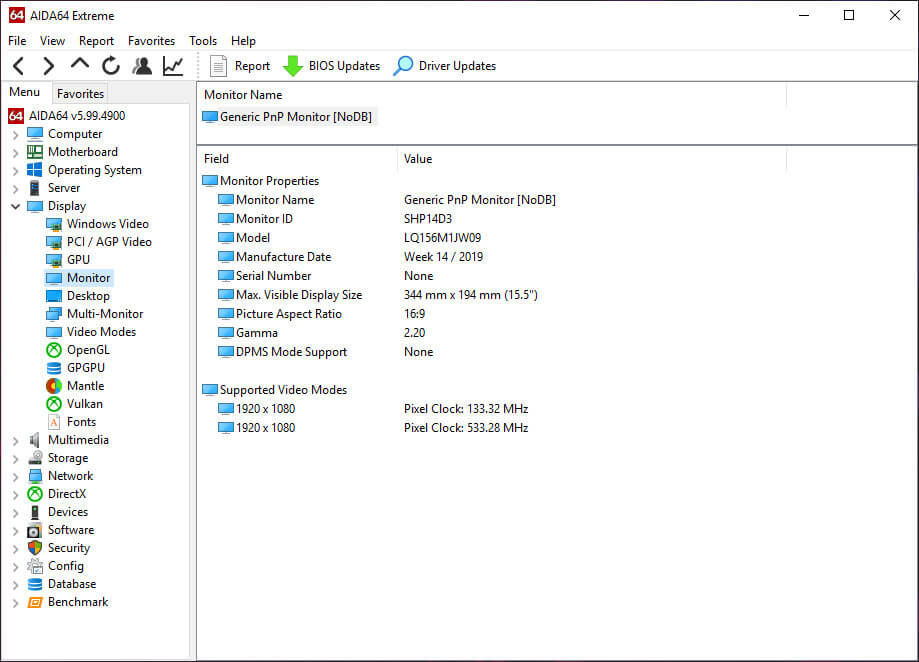Switch to the Favorites tab
The image size is (919, 662).
point(80,93)
